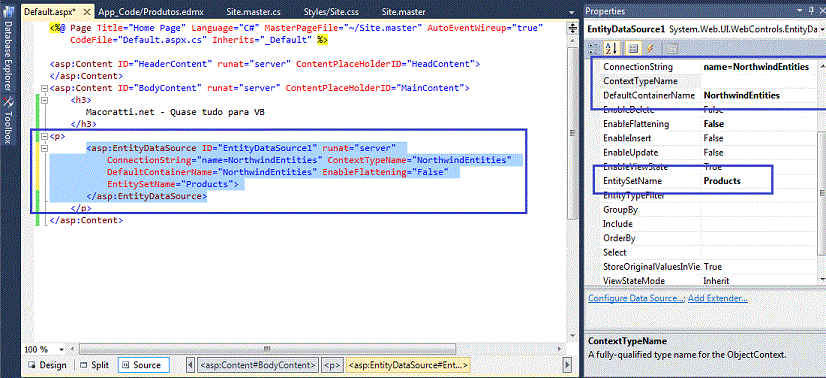Click the editor horizontal scroll left arrow
The height and width of the screenshot is (378, 826).
tap(74, 349)
